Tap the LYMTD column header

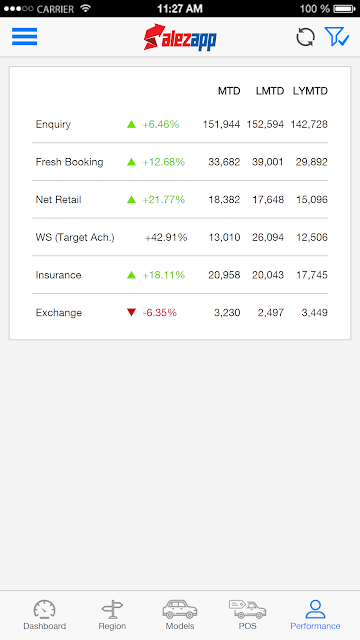tap(310, 91)
